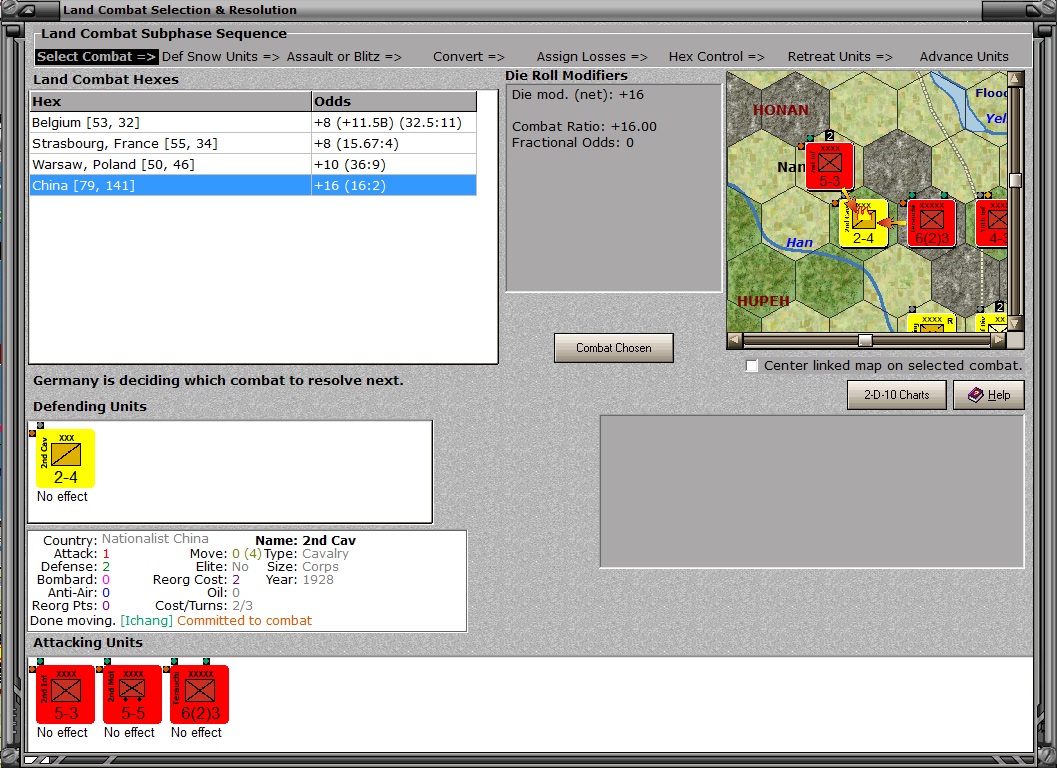The image size is (1057, 768).
Task: Click the map scroll down arrow
Action: coord(1015,324)
